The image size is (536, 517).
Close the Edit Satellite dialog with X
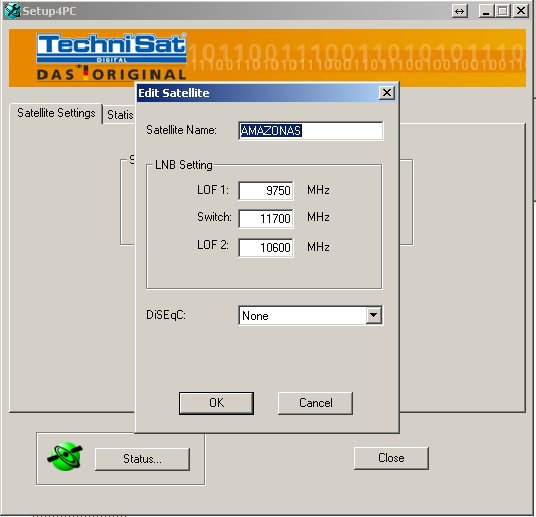pyautogui.click(x=387, y=93)
